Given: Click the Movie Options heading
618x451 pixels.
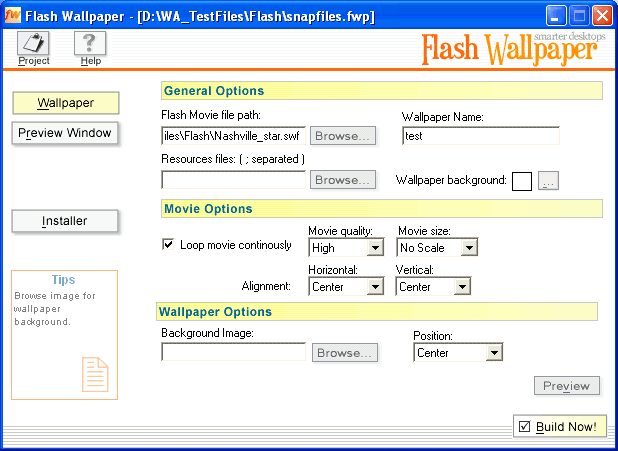Looking at the screenshot, I should click(x=208, y=209).
